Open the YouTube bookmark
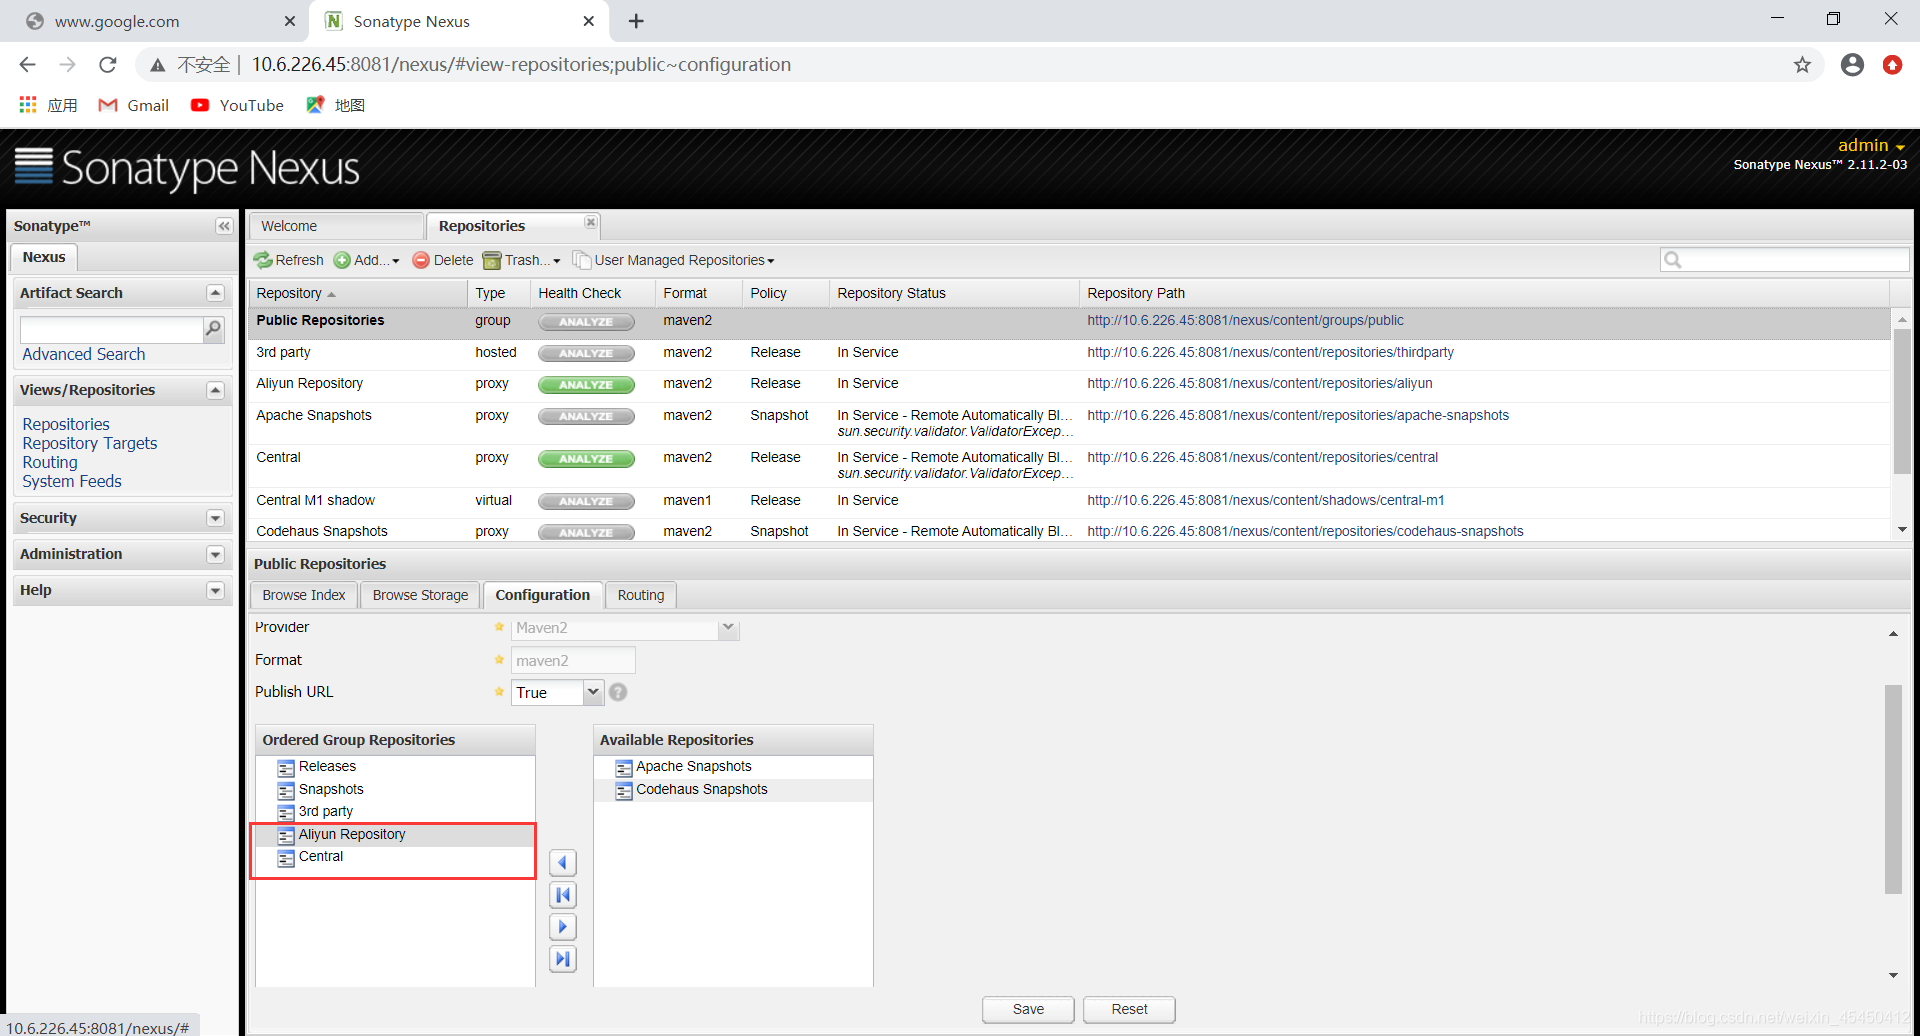 tap(238, 105)
